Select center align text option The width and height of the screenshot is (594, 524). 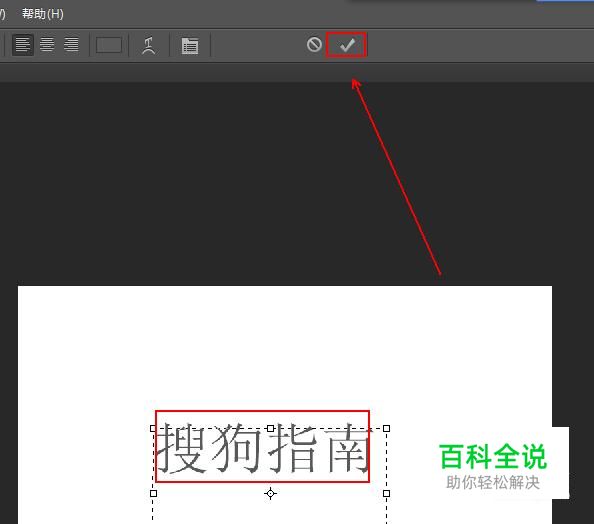click(x=47, y=45)
